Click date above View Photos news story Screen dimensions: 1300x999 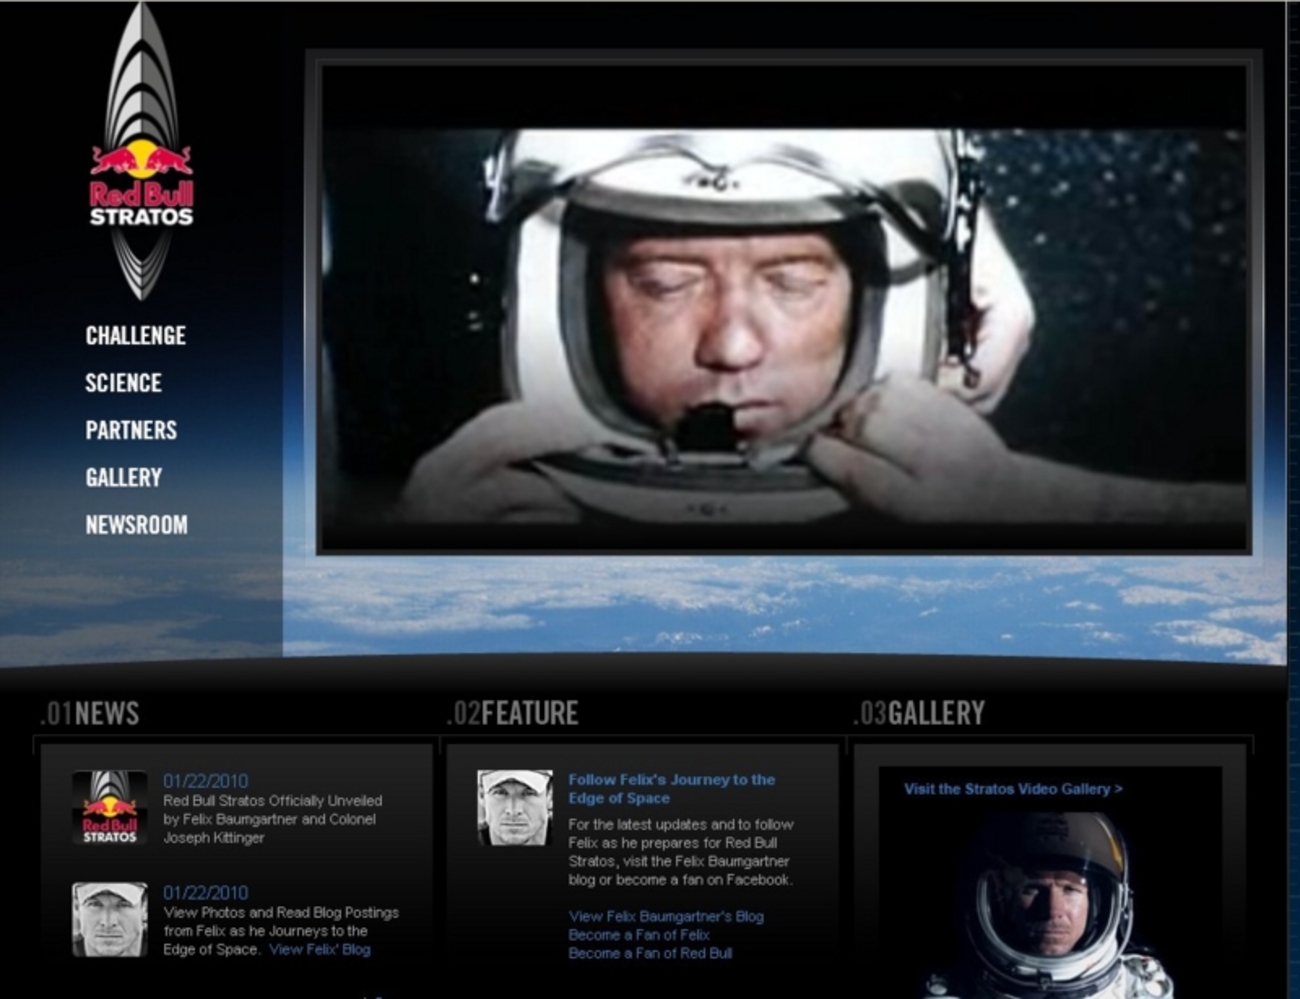tap(206, 893)
